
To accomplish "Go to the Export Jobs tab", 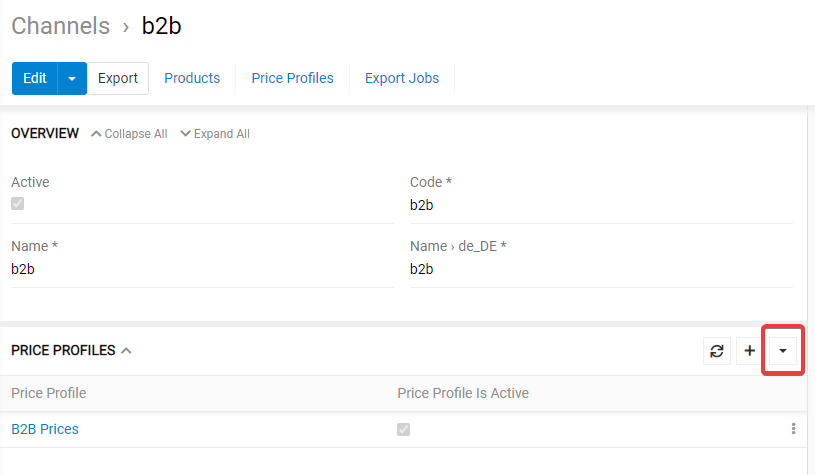I will pyautogui.click(x=402, y=78).
